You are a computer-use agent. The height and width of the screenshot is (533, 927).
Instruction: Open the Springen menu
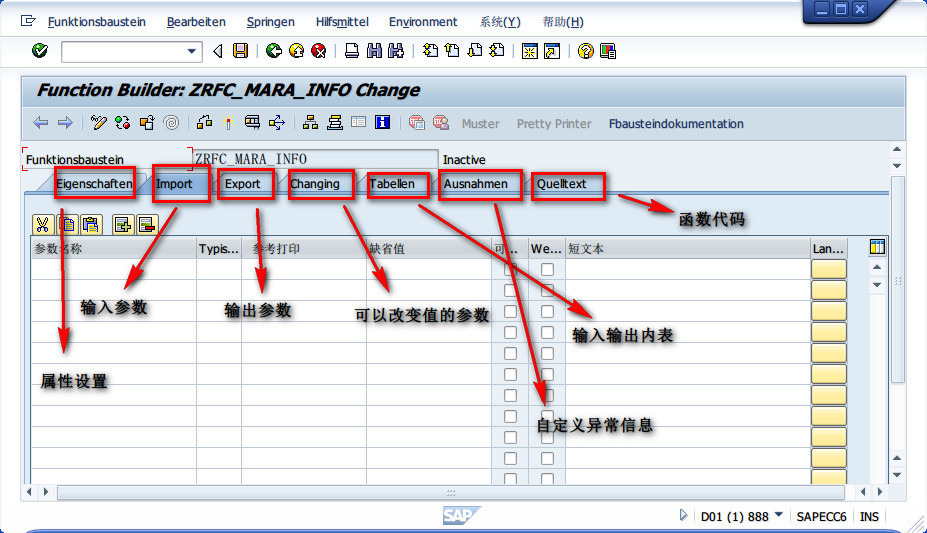click(271, 22)
